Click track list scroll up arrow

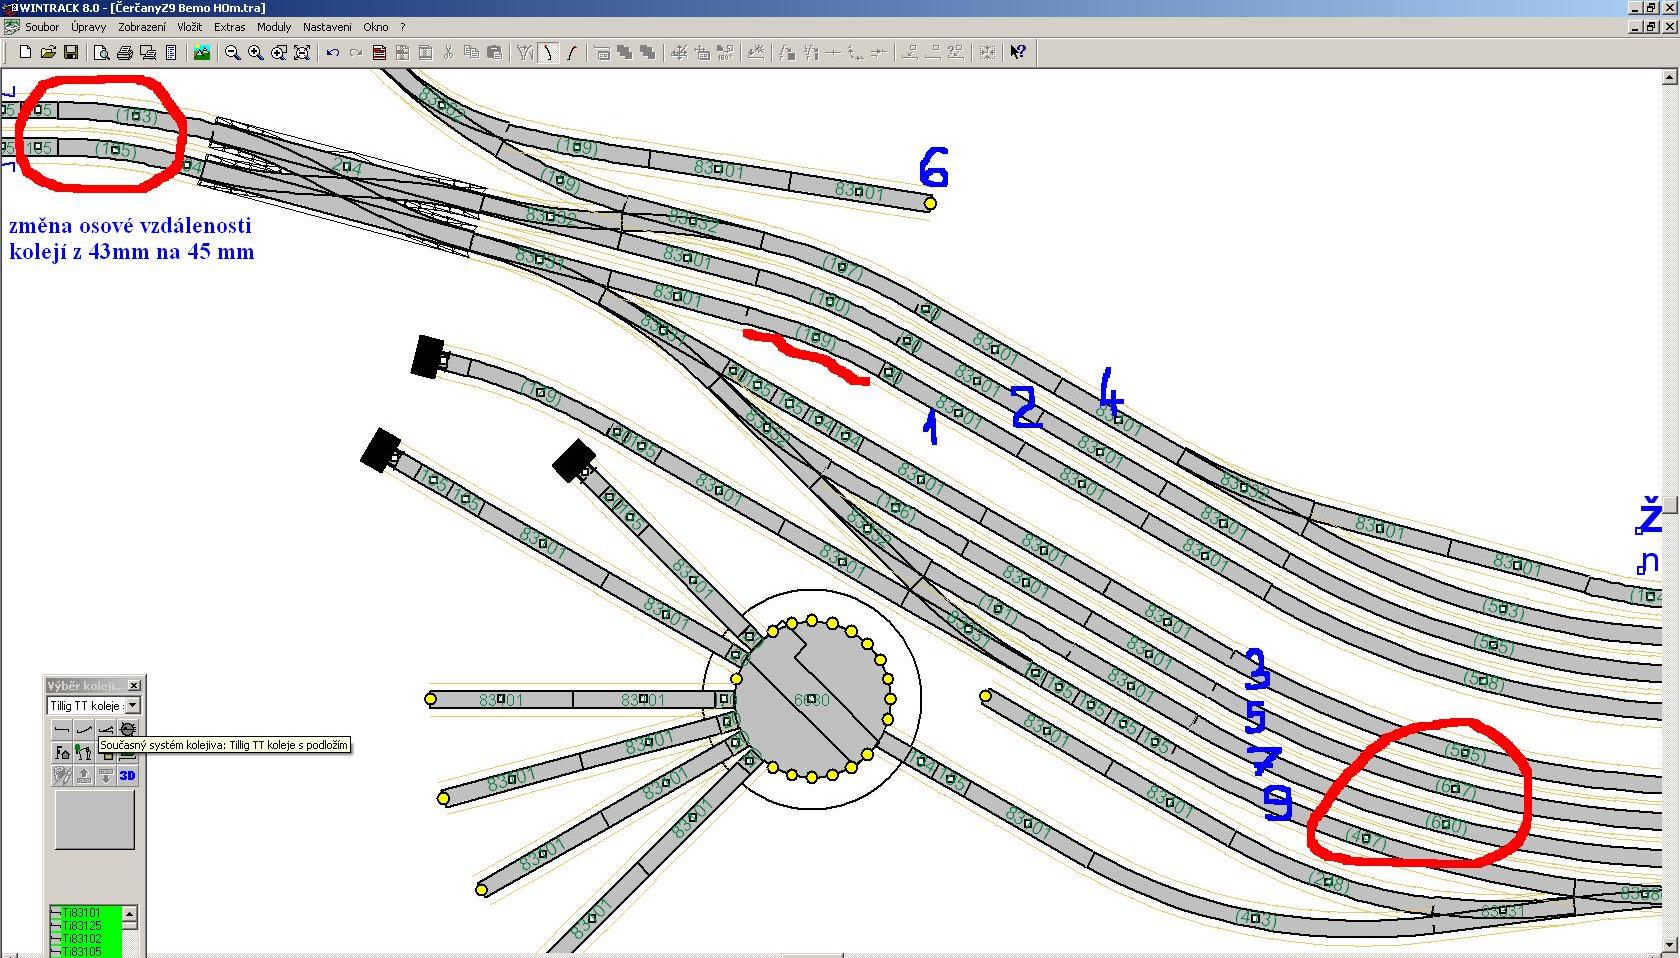(x=129, y=914)
